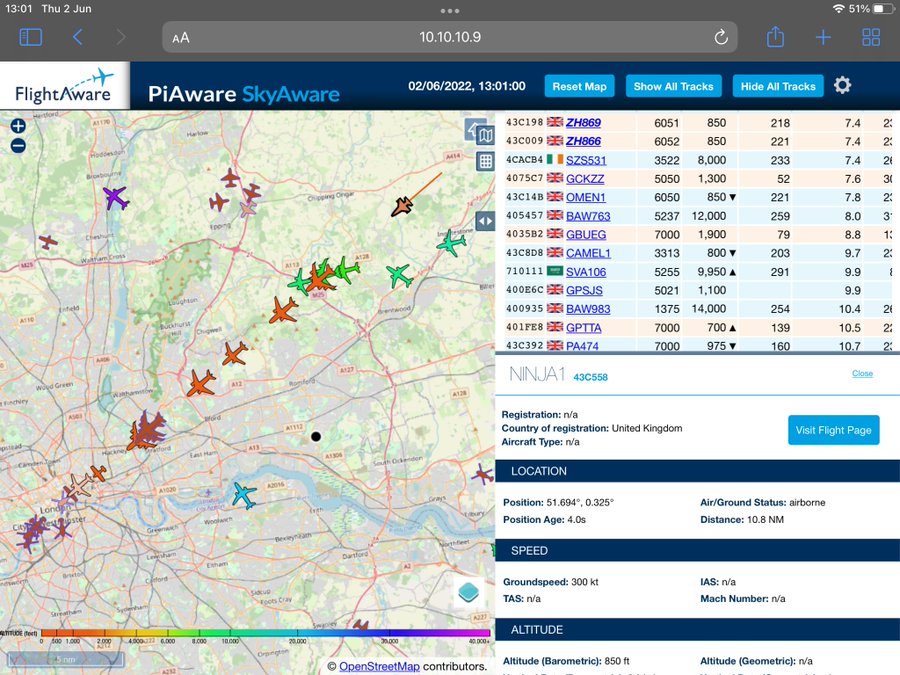Select flight ZH866 in the table
Image resolution: width=900 pixels, height=675 pixels.
coord(583,141)
